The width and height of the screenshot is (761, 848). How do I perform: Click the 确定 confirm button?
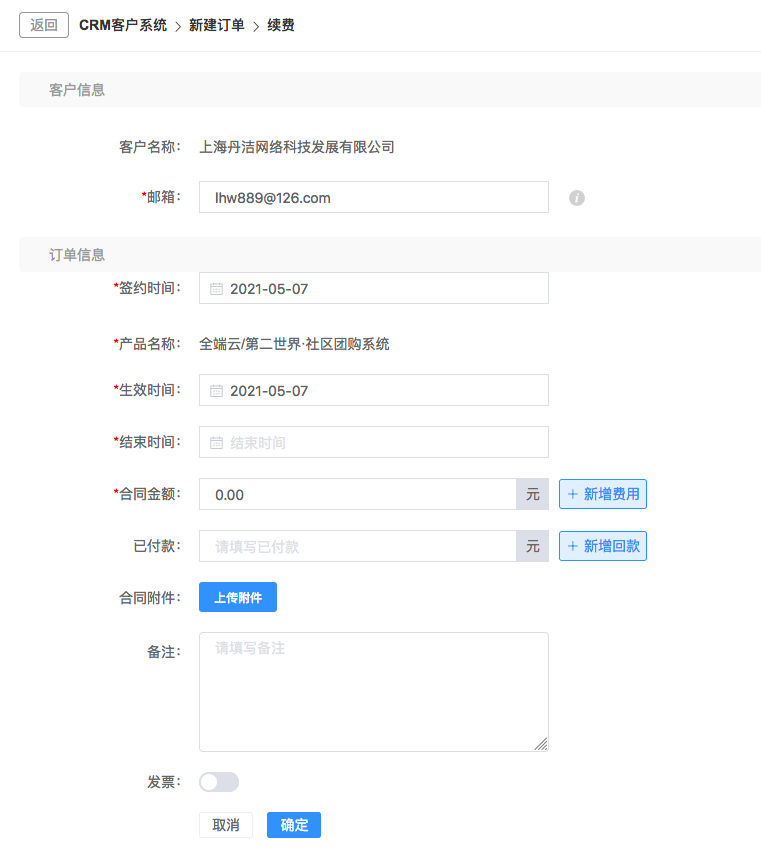click(294, 825)
